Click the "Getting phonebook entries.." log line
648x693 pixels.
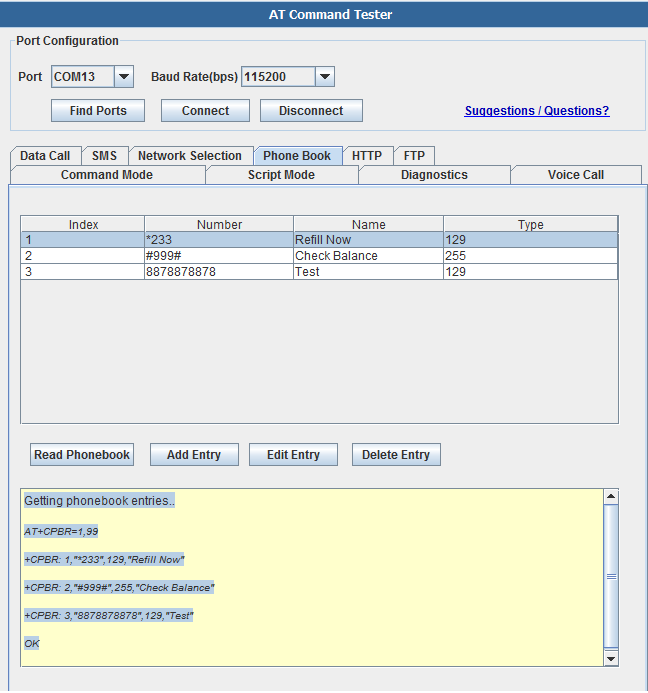[x=99, y=501]
